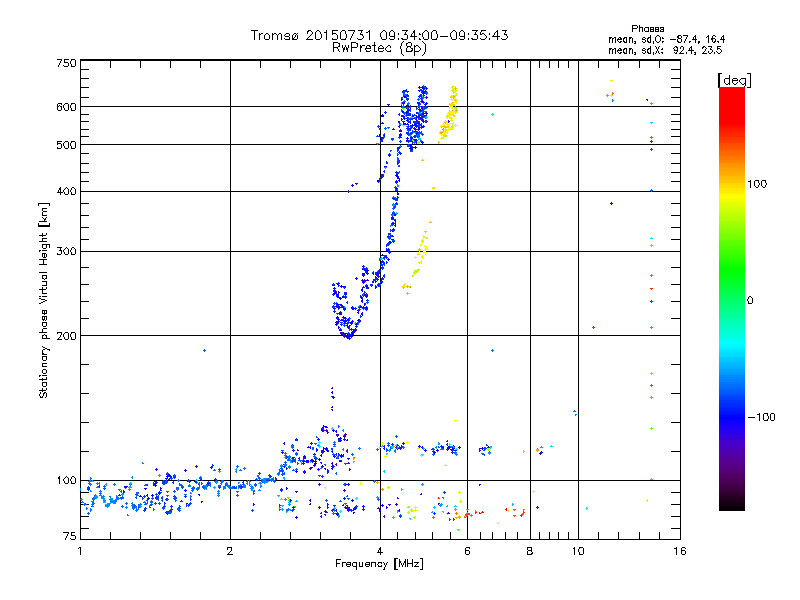The width and height of the screenshot is (800, 600).
Task: Click the '16' x-axis tick label
Action: pyautogui.click(x=680, y=551)
